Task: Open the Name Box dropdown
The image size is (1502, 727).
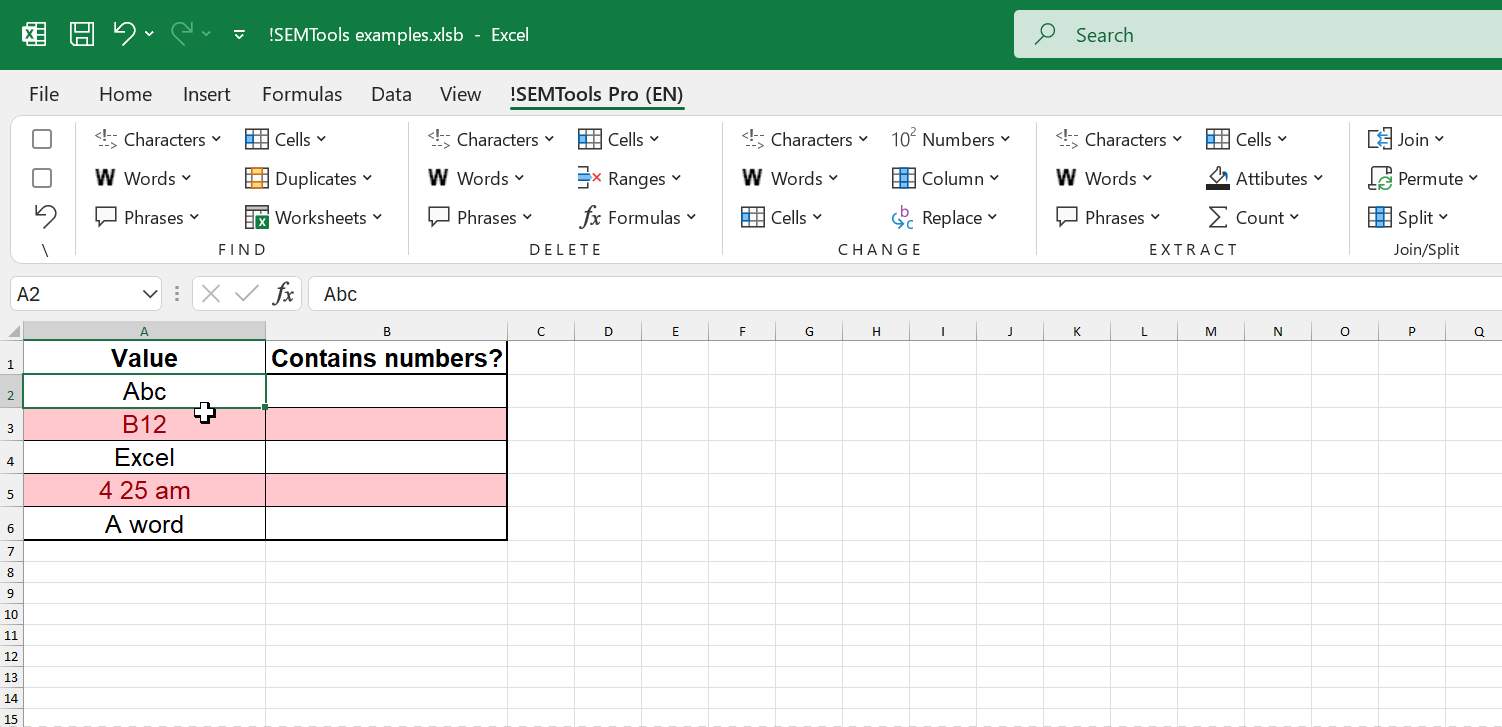Action: (149, 293)
